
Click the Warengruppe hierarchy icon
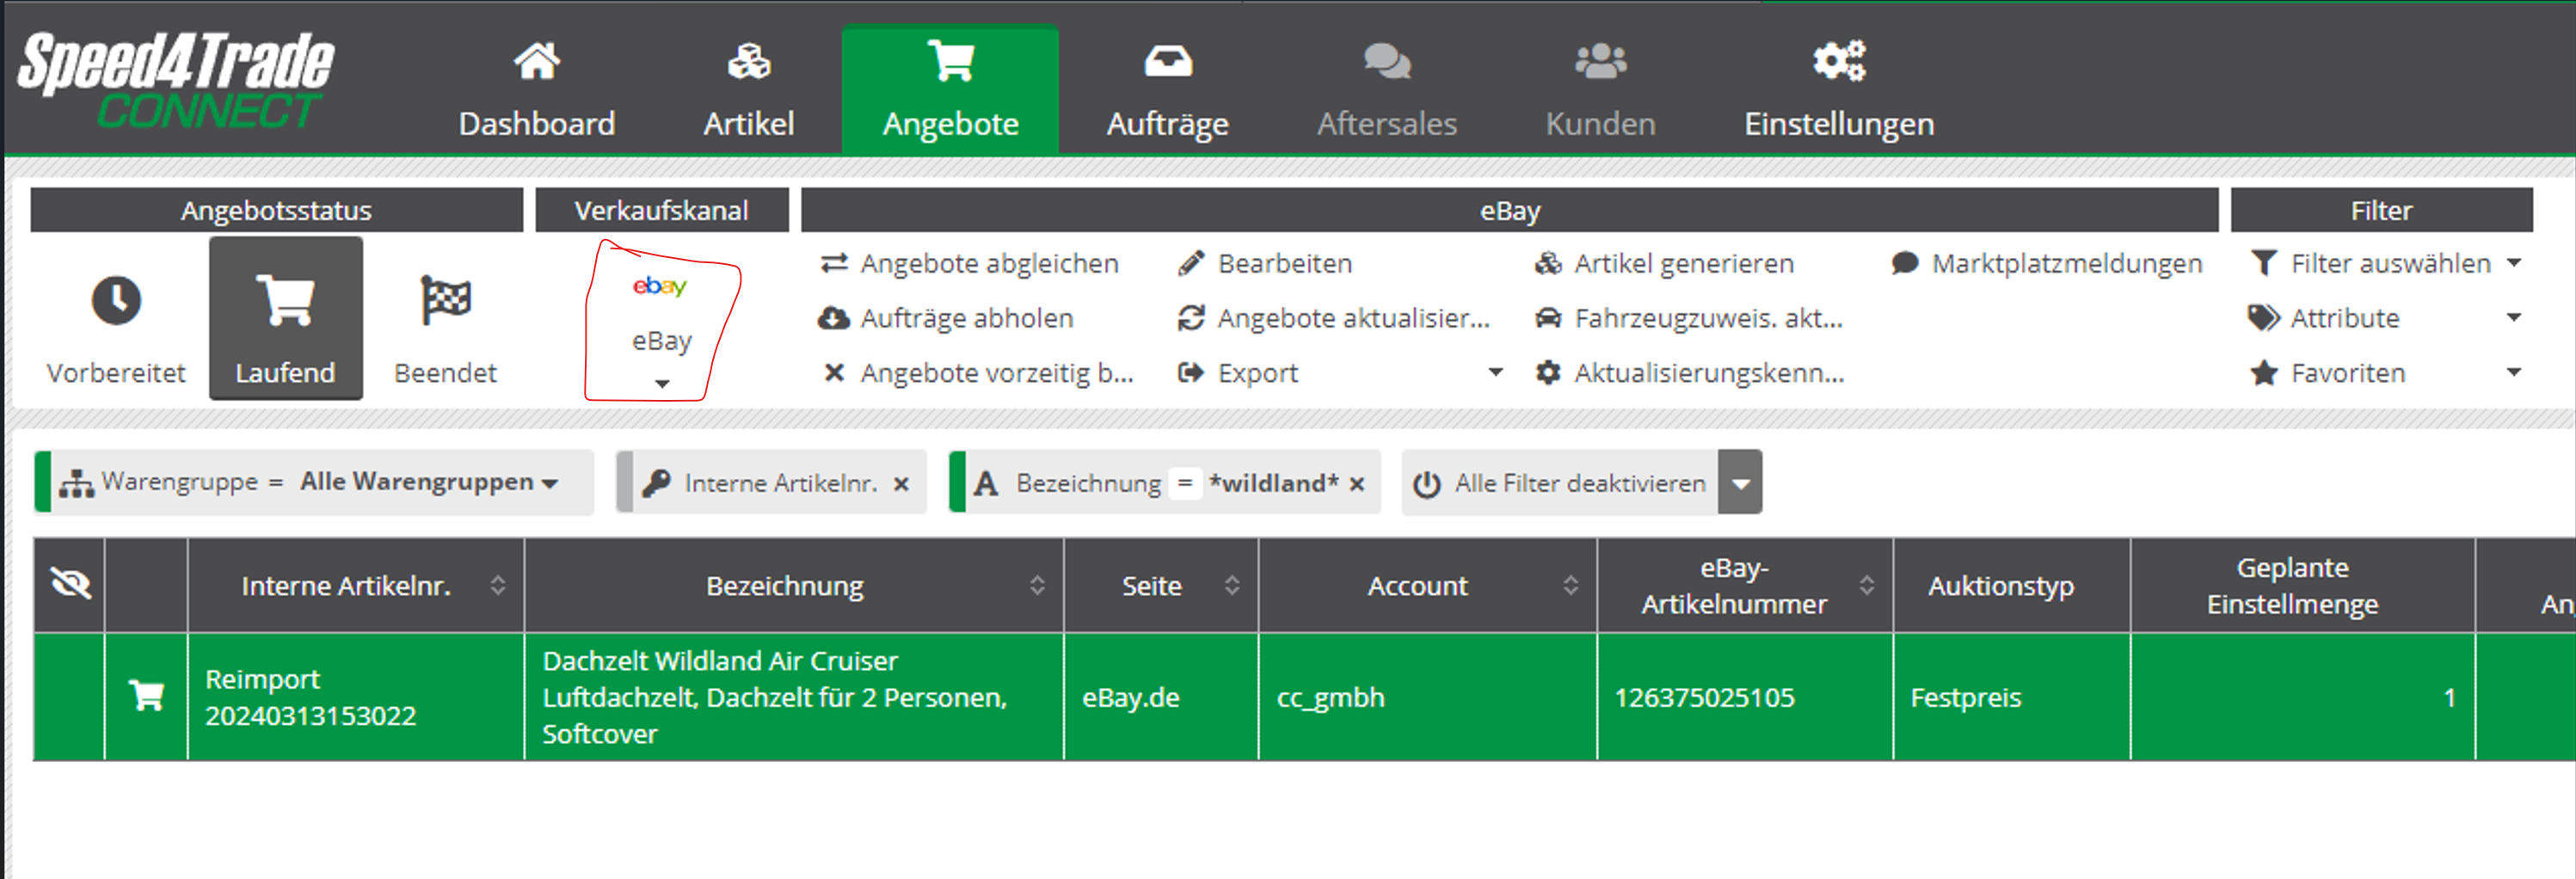[x=76, y=484]
